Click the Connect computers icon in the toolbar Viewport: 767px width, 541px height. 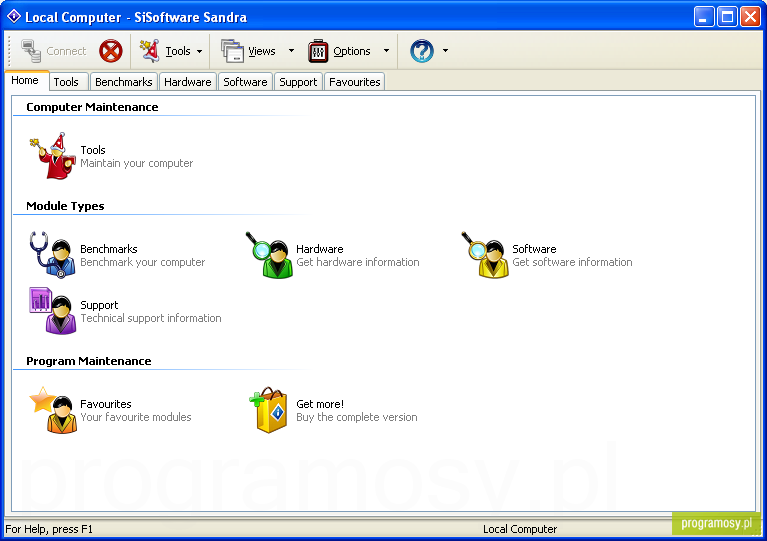(x=31, y=51)
